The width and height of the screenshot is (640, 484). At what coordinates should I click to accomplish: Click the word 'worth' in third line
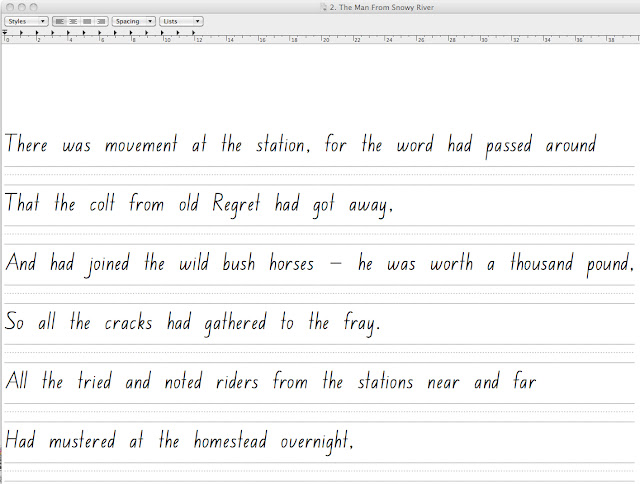click(451, 262)
